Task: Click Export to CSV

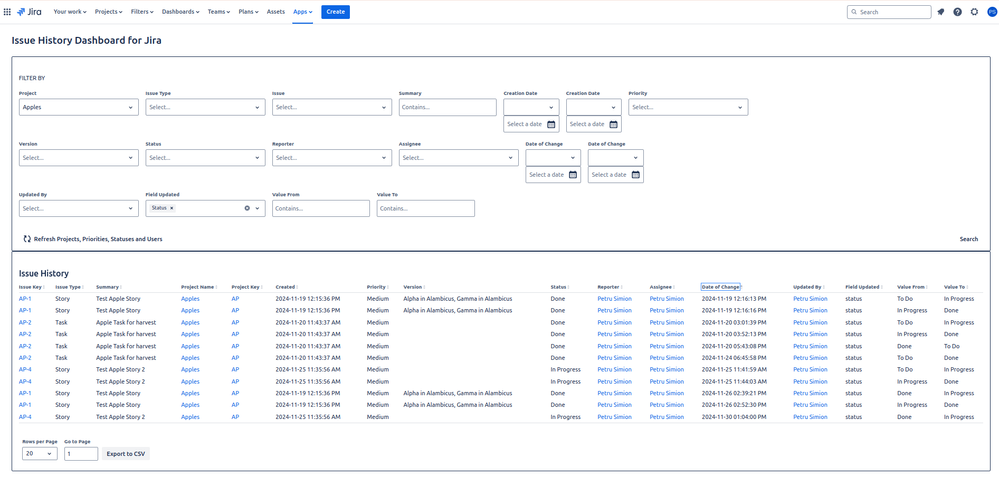Action: [x=126, y=454]
